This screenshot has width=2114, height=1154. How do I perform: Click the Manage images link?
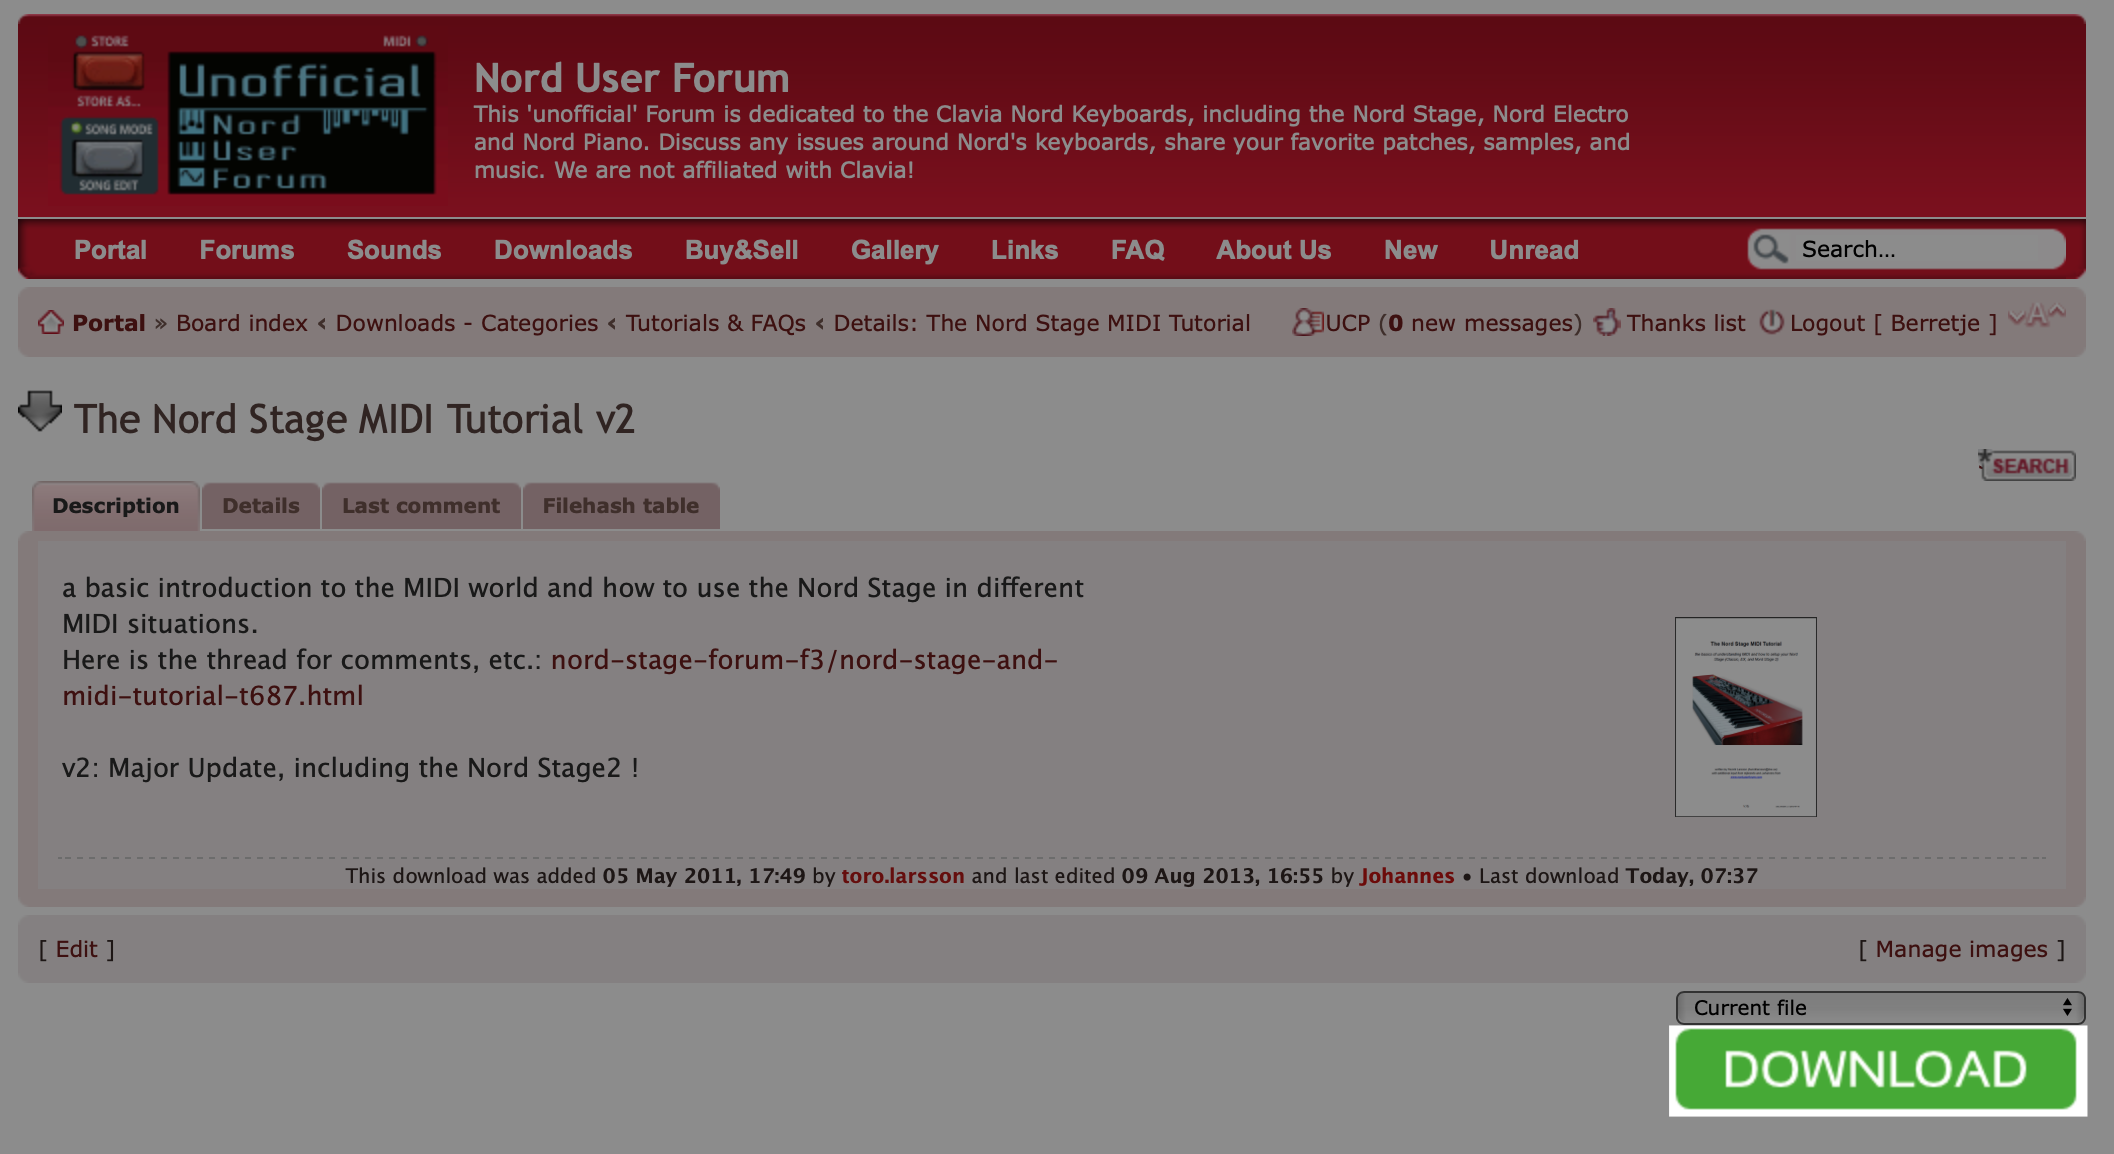1962,949
